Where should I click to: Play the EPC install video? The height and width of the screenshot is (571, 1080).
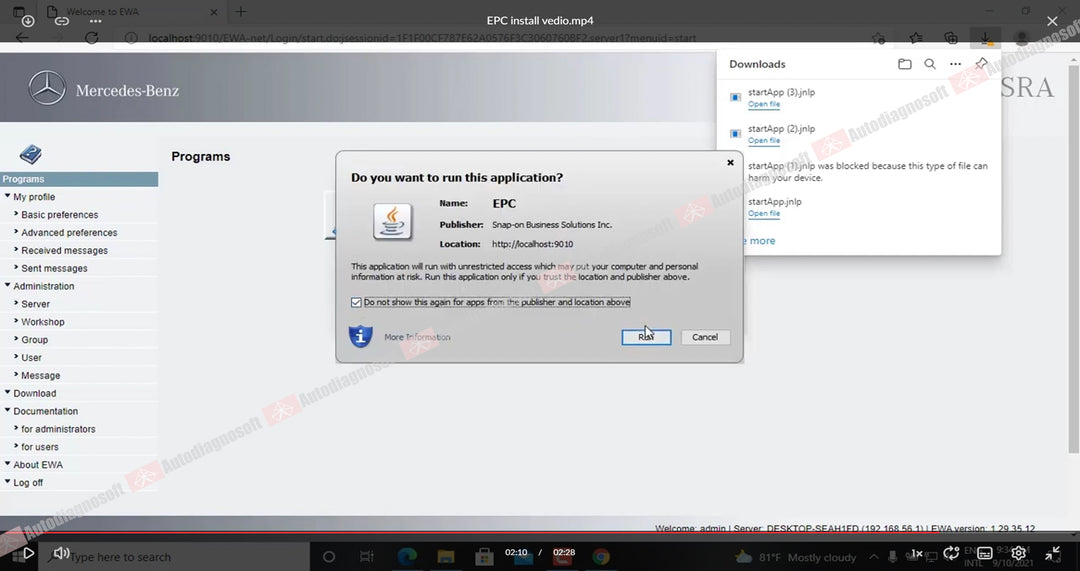pyautogui.click(x=28, y=553)
